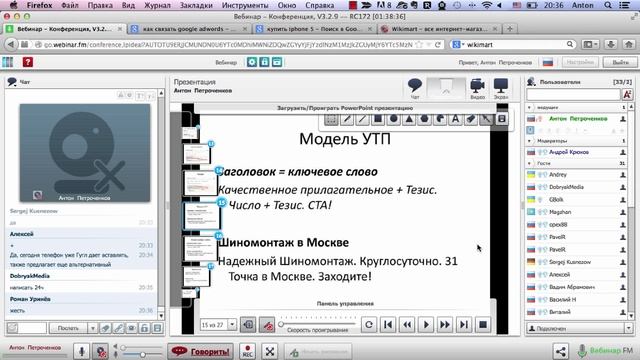Jump to the last slide button
The image size is (640, 360).
pos(464,324)
